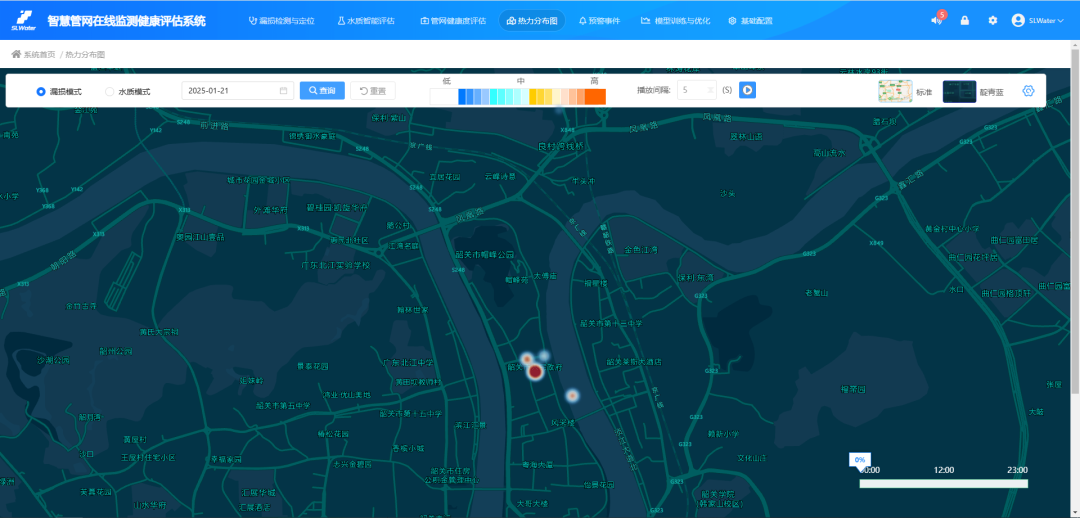This screenshot has height=518, width=1080.
Task: Open 漏损检测与定位 menu
Action: (x=281, y=21)
